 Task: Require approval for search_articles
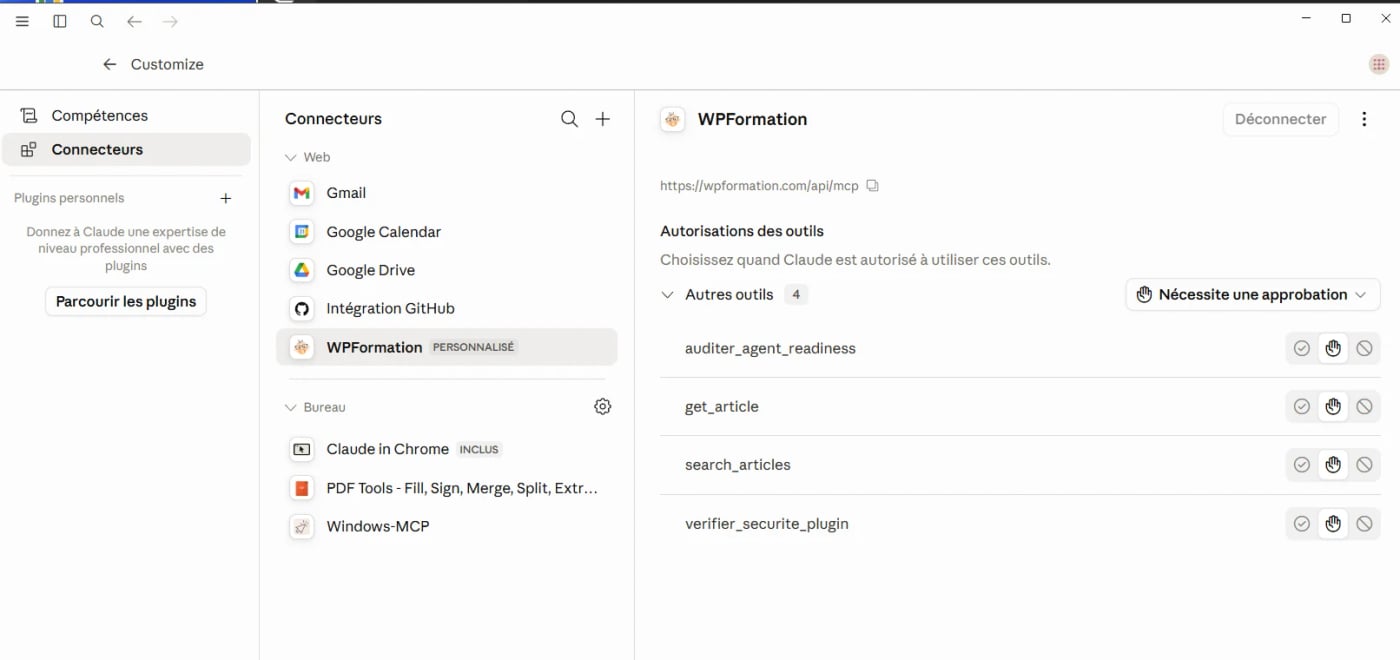[1333, 465]
